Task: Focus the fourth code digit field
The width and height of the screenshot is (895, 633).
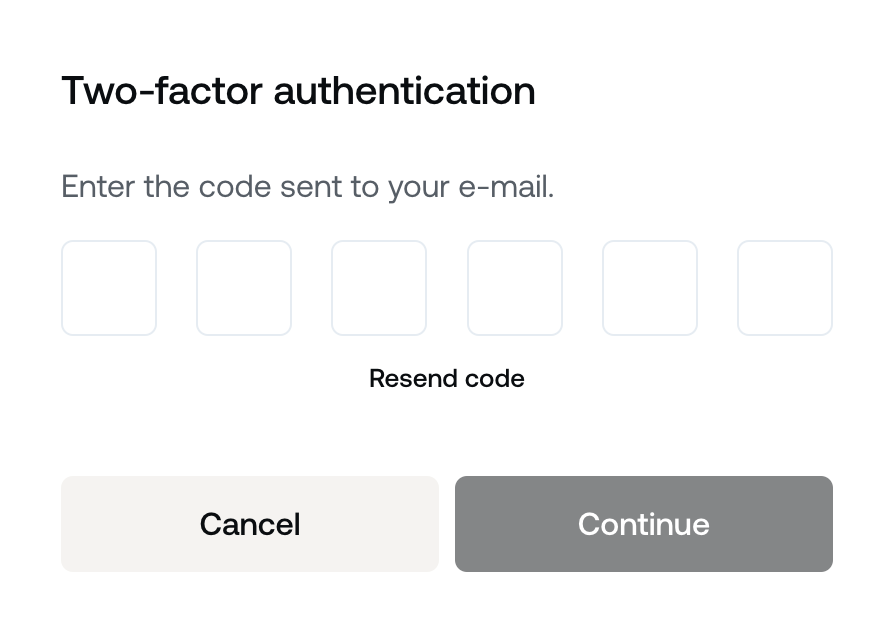Action: [515, 288]
